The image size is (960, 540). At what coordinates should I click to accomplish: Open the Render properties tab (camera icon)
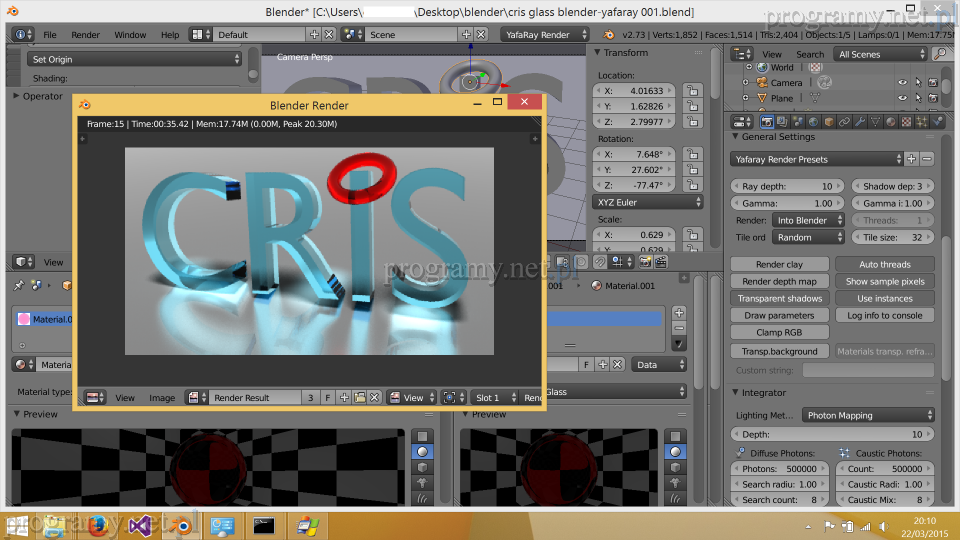(x=767, y=121)
